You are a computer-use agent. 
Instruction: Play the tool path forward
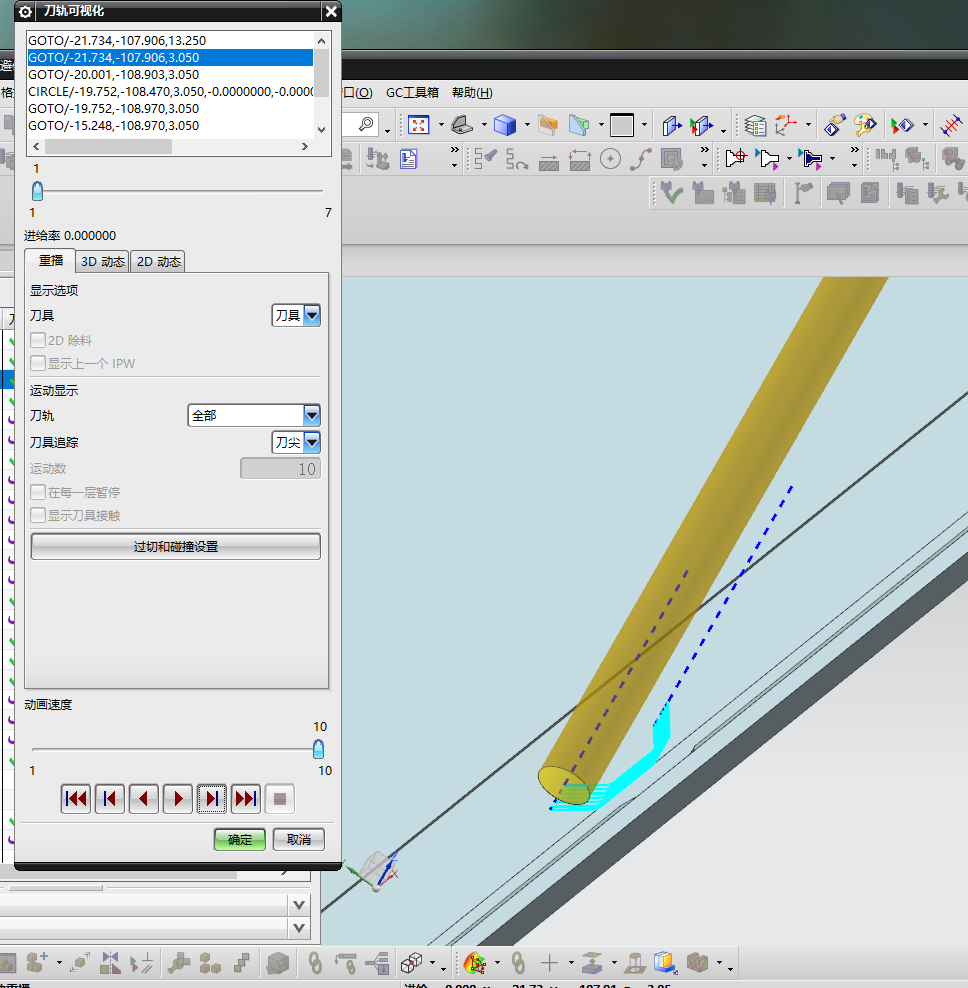pyautogui.click(x=178, y=799)
